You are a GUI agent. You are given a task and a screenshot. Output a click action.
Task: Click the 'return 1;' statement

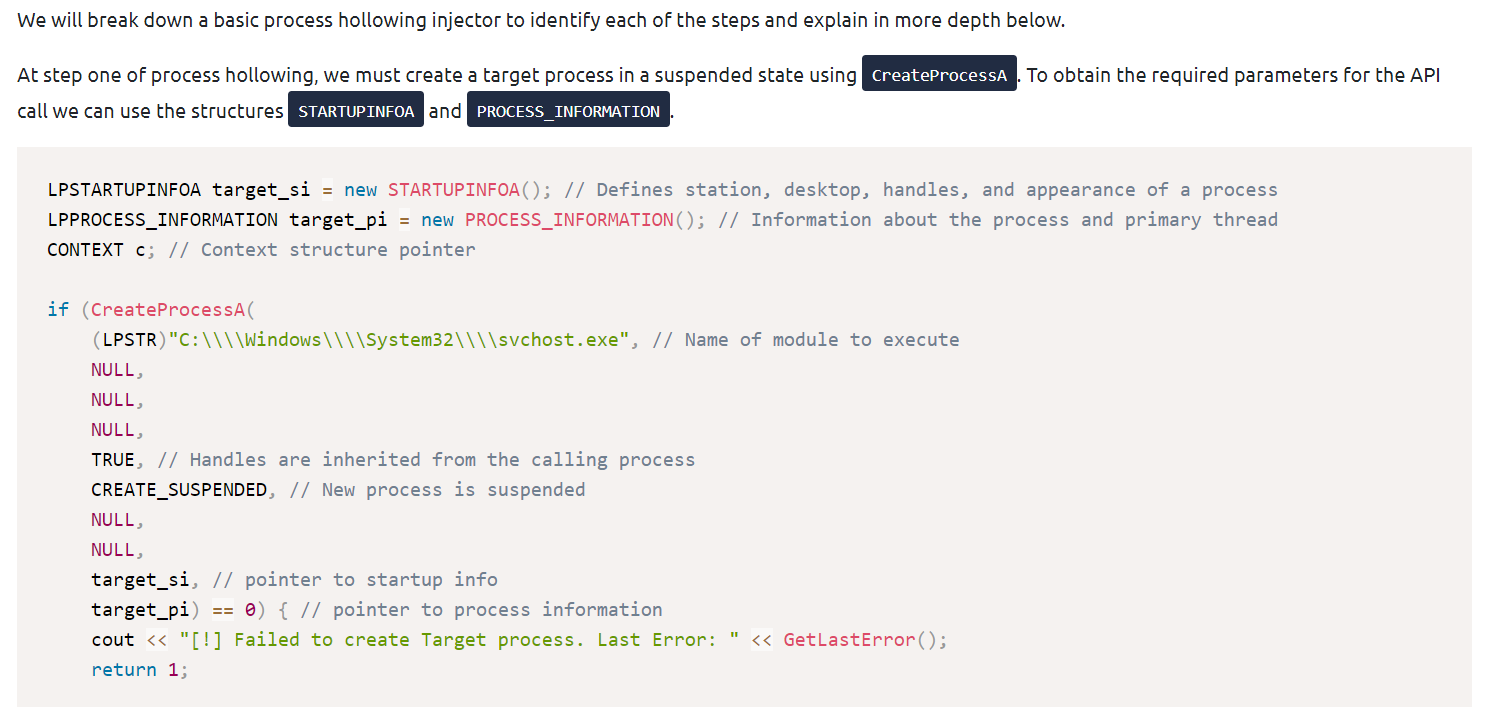[139, 670]
